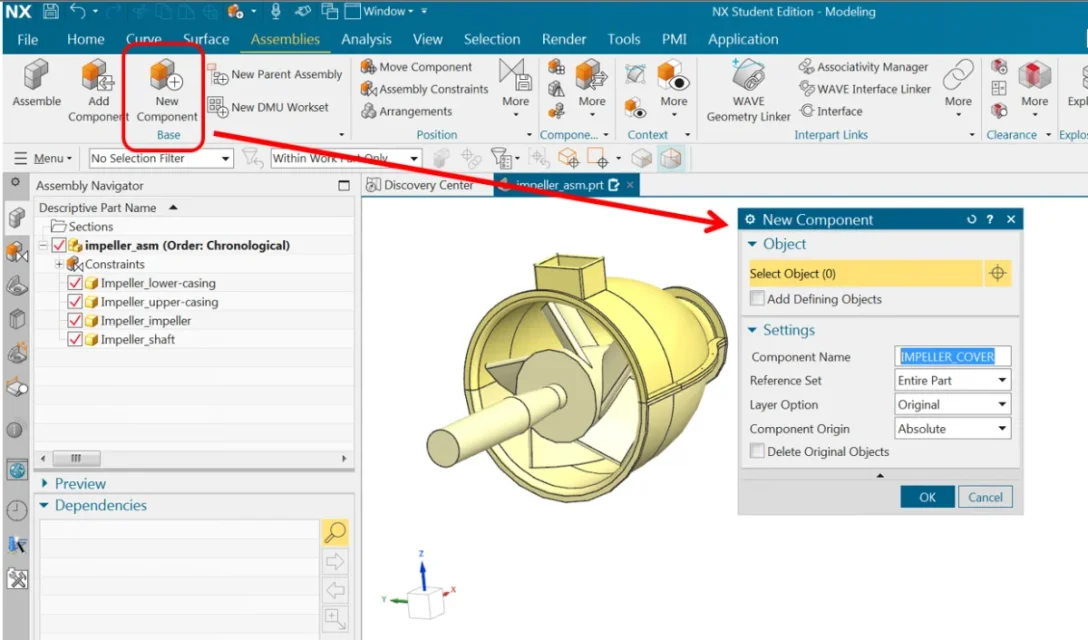Viewport: 1088px width, 640px height.
Task: Switch to the Analysis ribbon tab
Action: tap(366, 40)
